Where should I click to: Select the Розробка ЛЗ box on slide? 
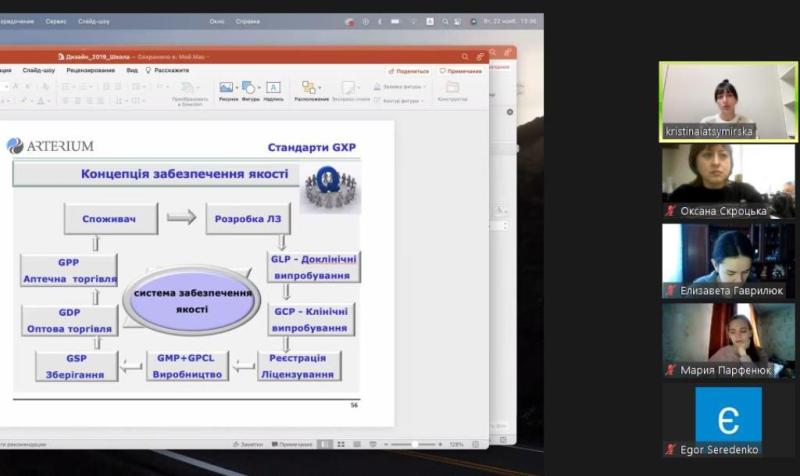pyautogui.click(x=248, y=219)
